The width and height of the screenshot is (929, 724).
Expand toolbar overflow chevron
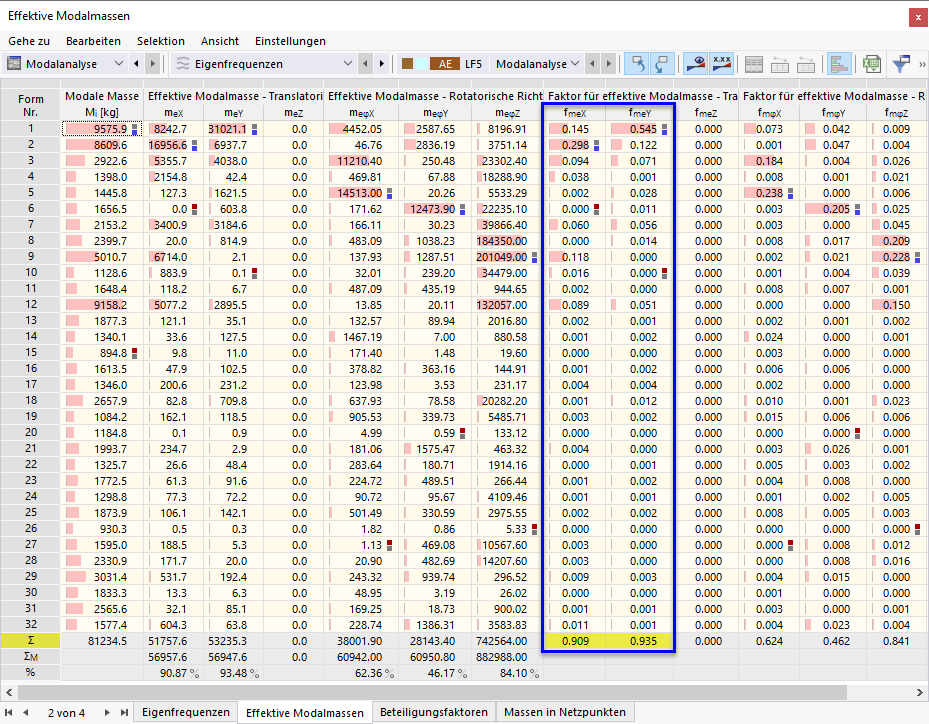tap(922, 64)
